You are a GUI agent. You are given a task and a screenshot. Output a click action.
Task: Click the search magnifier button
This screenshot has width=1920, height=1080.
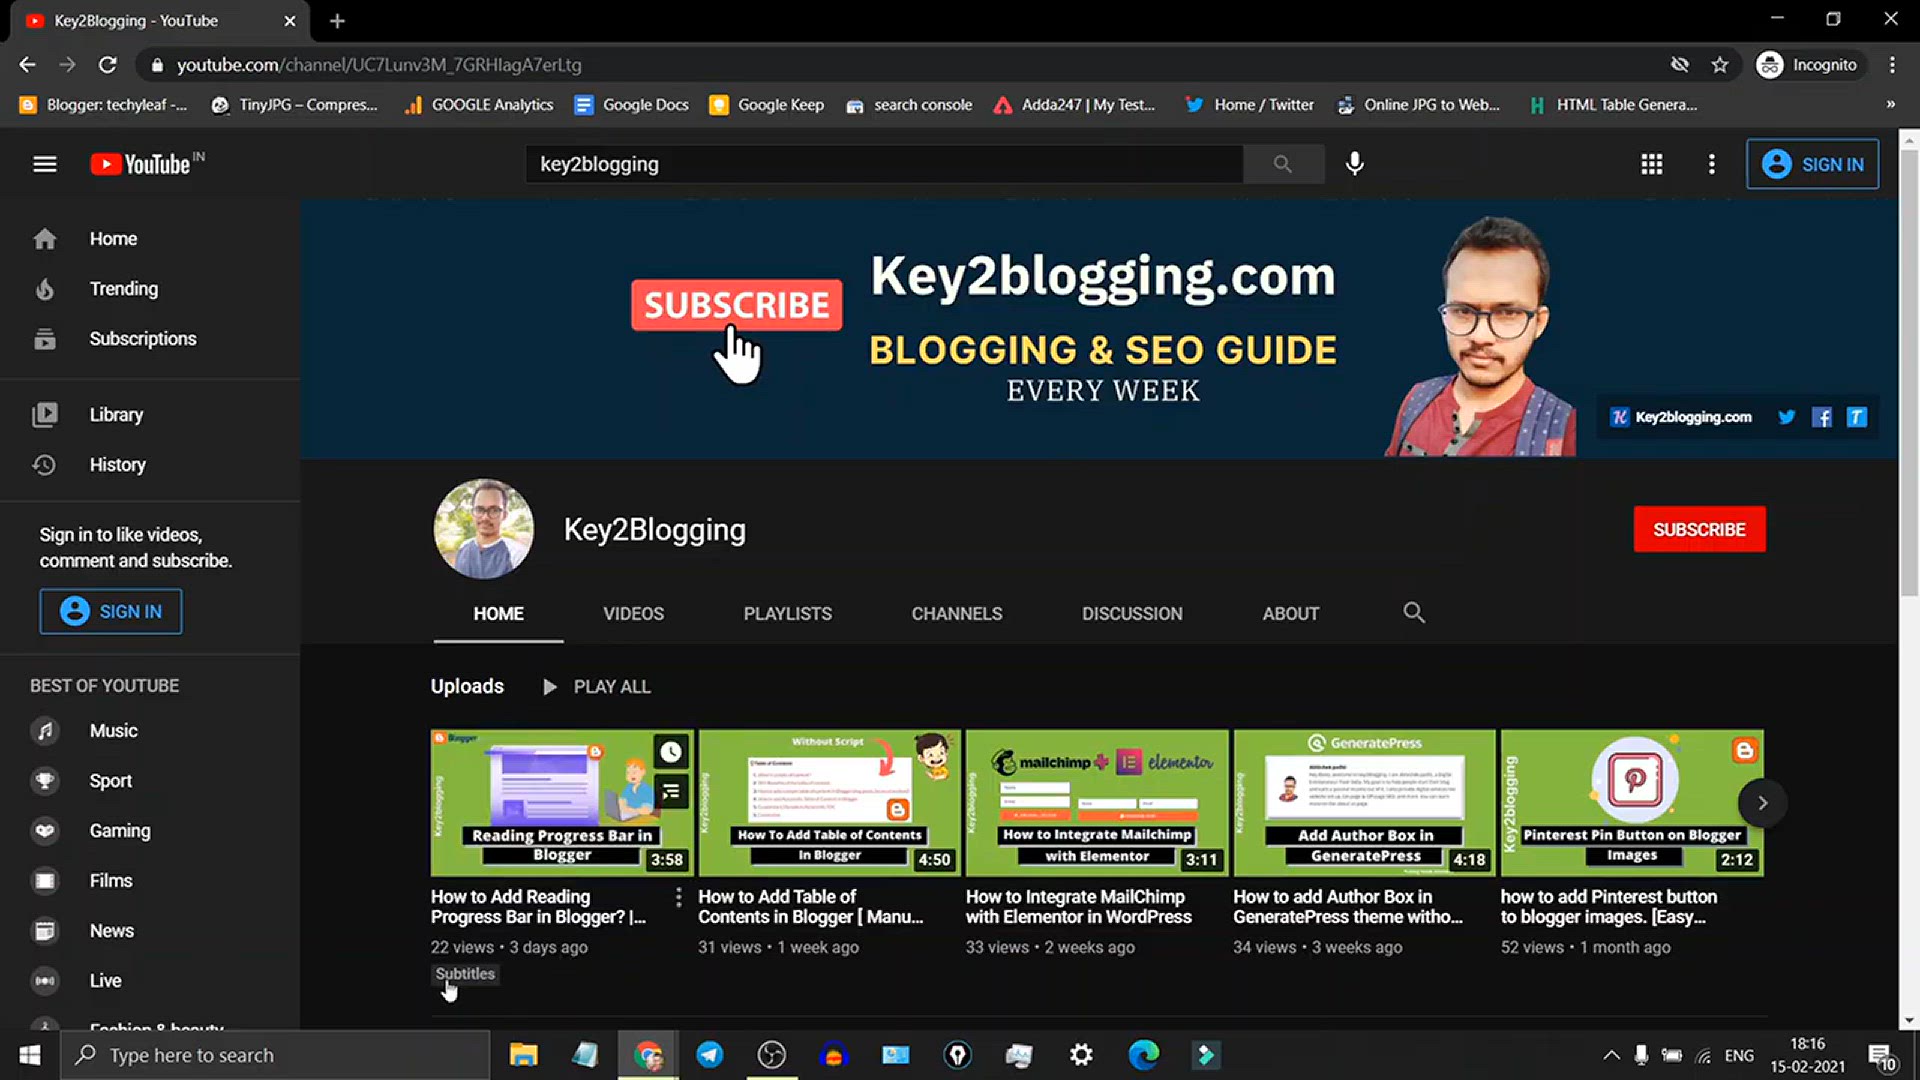pyautogui.click(x=1283, y=164)
